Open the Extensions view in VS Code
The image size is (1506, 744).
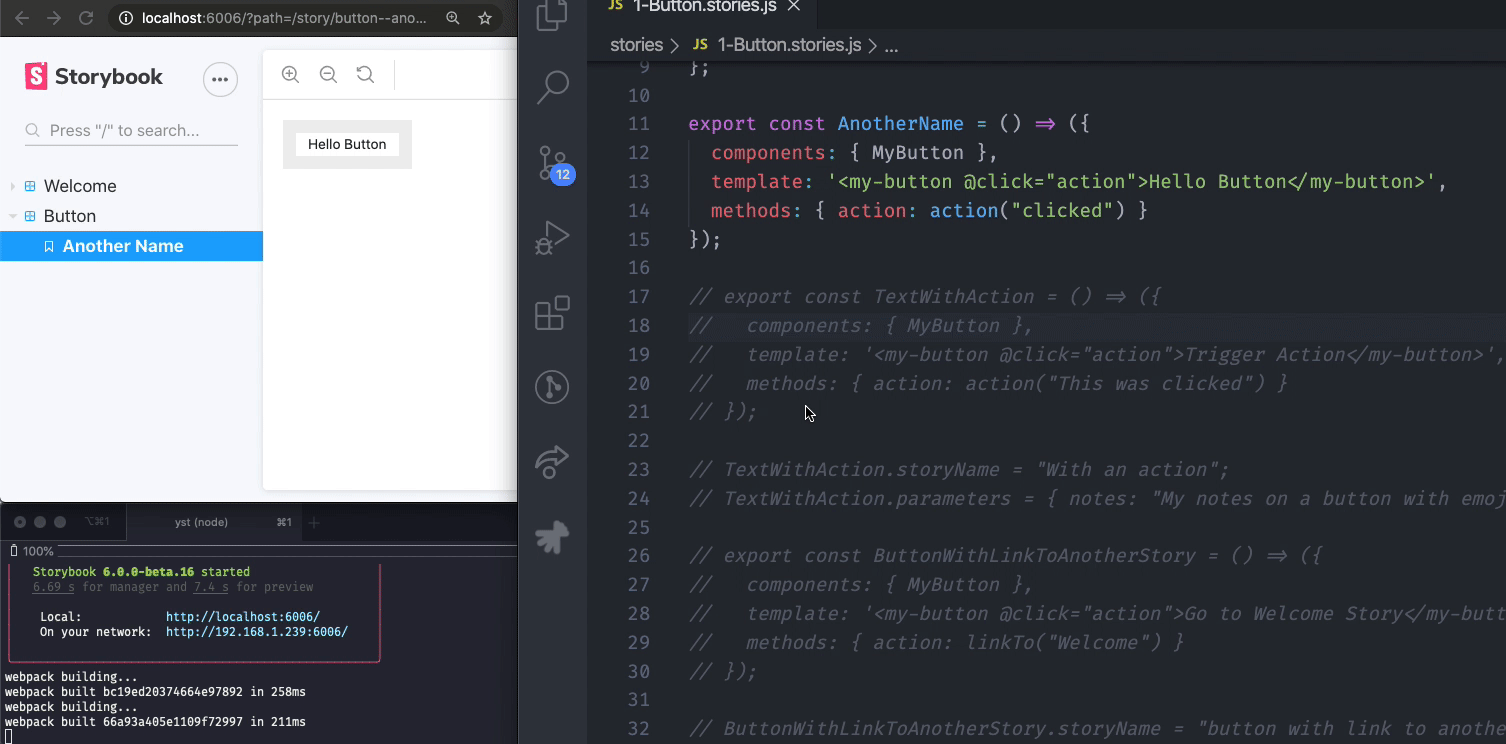click(552, 313)
